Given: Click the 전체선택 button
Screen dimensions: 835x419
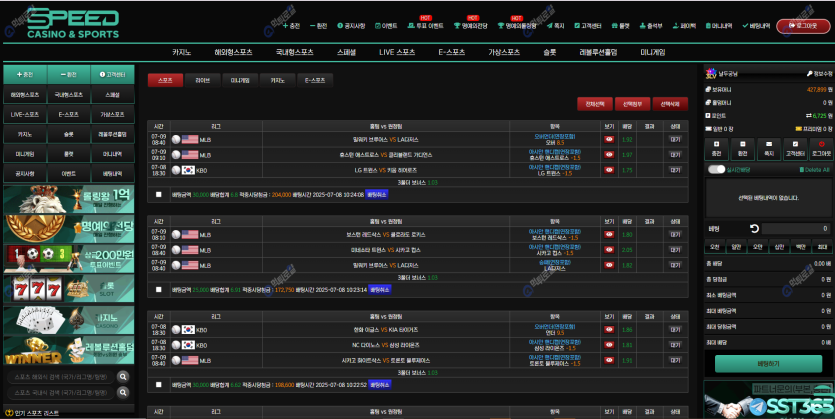Looking at the screenshot, I should [595, 104].
